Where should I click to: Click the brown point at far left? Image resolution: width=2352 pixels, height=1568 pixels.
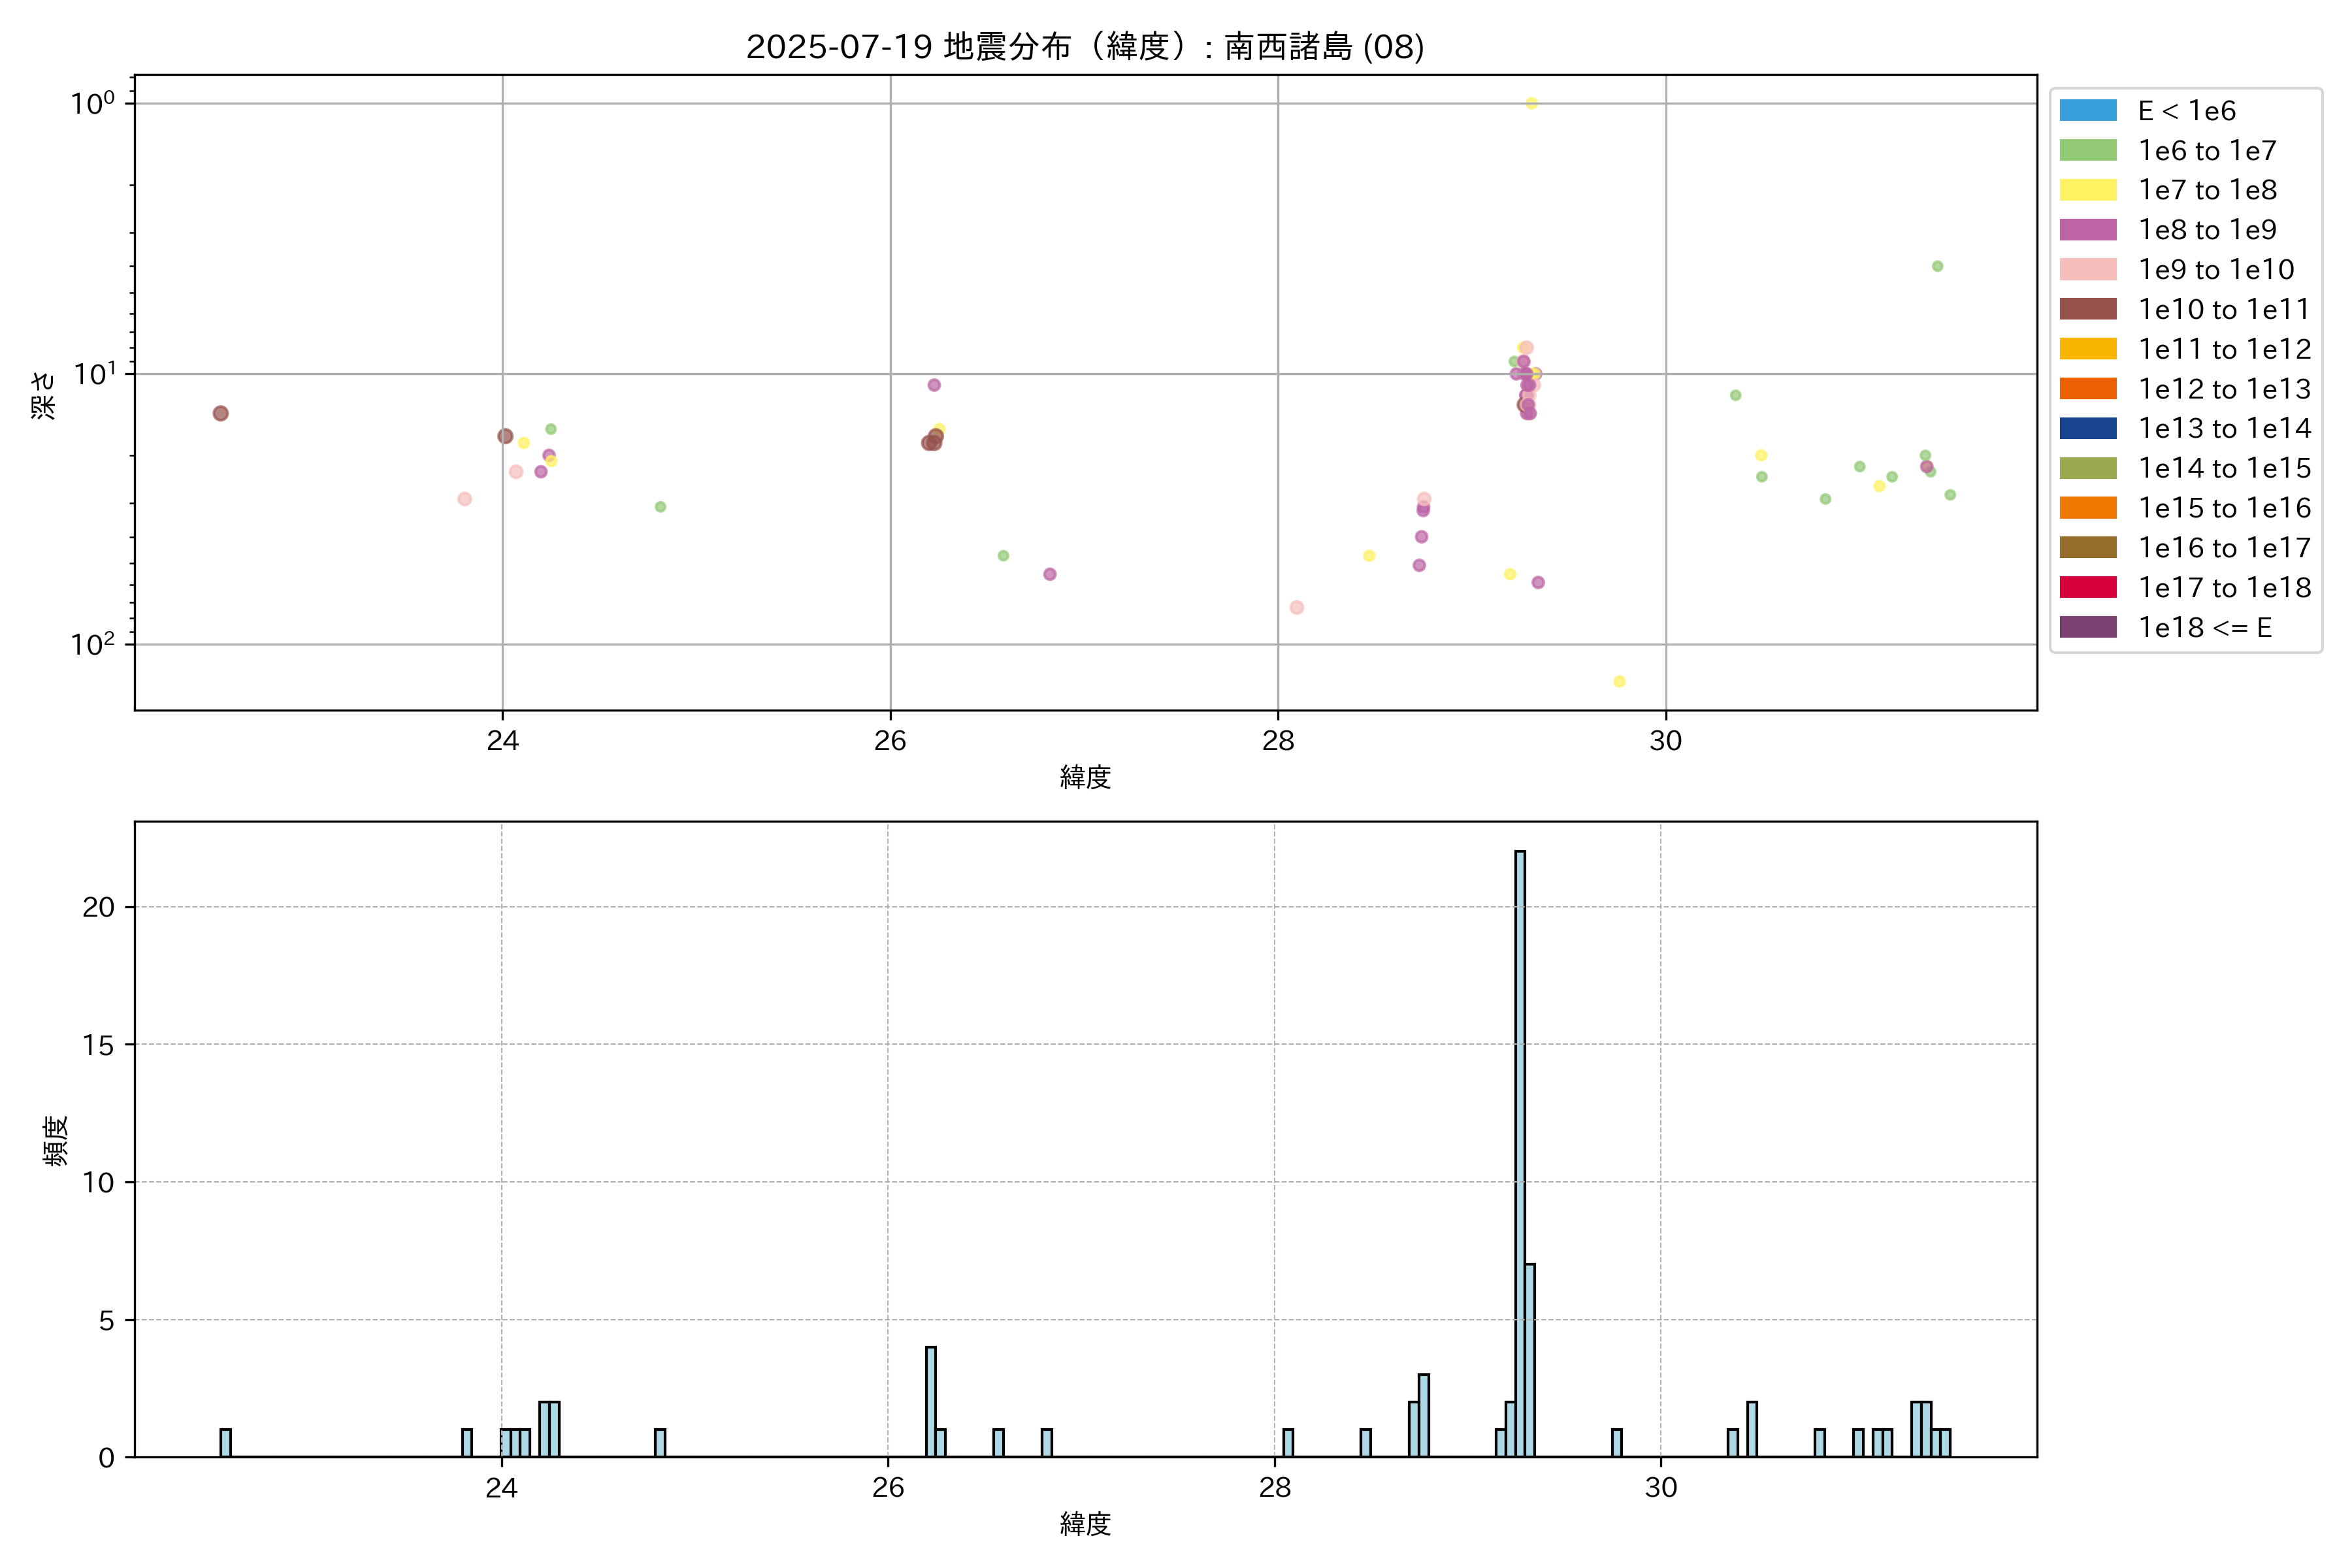(x=221, y=413)
